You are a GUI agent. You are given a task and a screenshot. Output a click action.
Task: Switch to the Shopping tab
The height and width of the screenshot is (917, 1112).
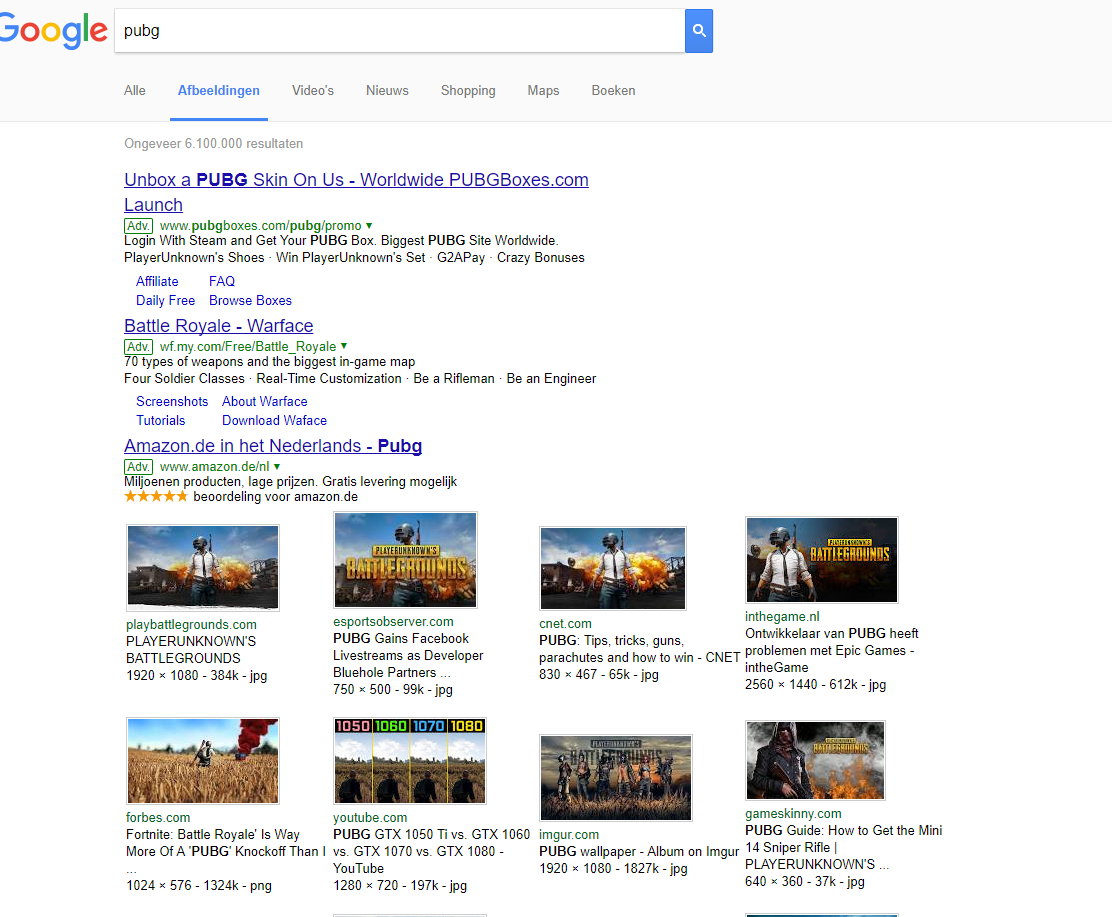tap(468, 91)
